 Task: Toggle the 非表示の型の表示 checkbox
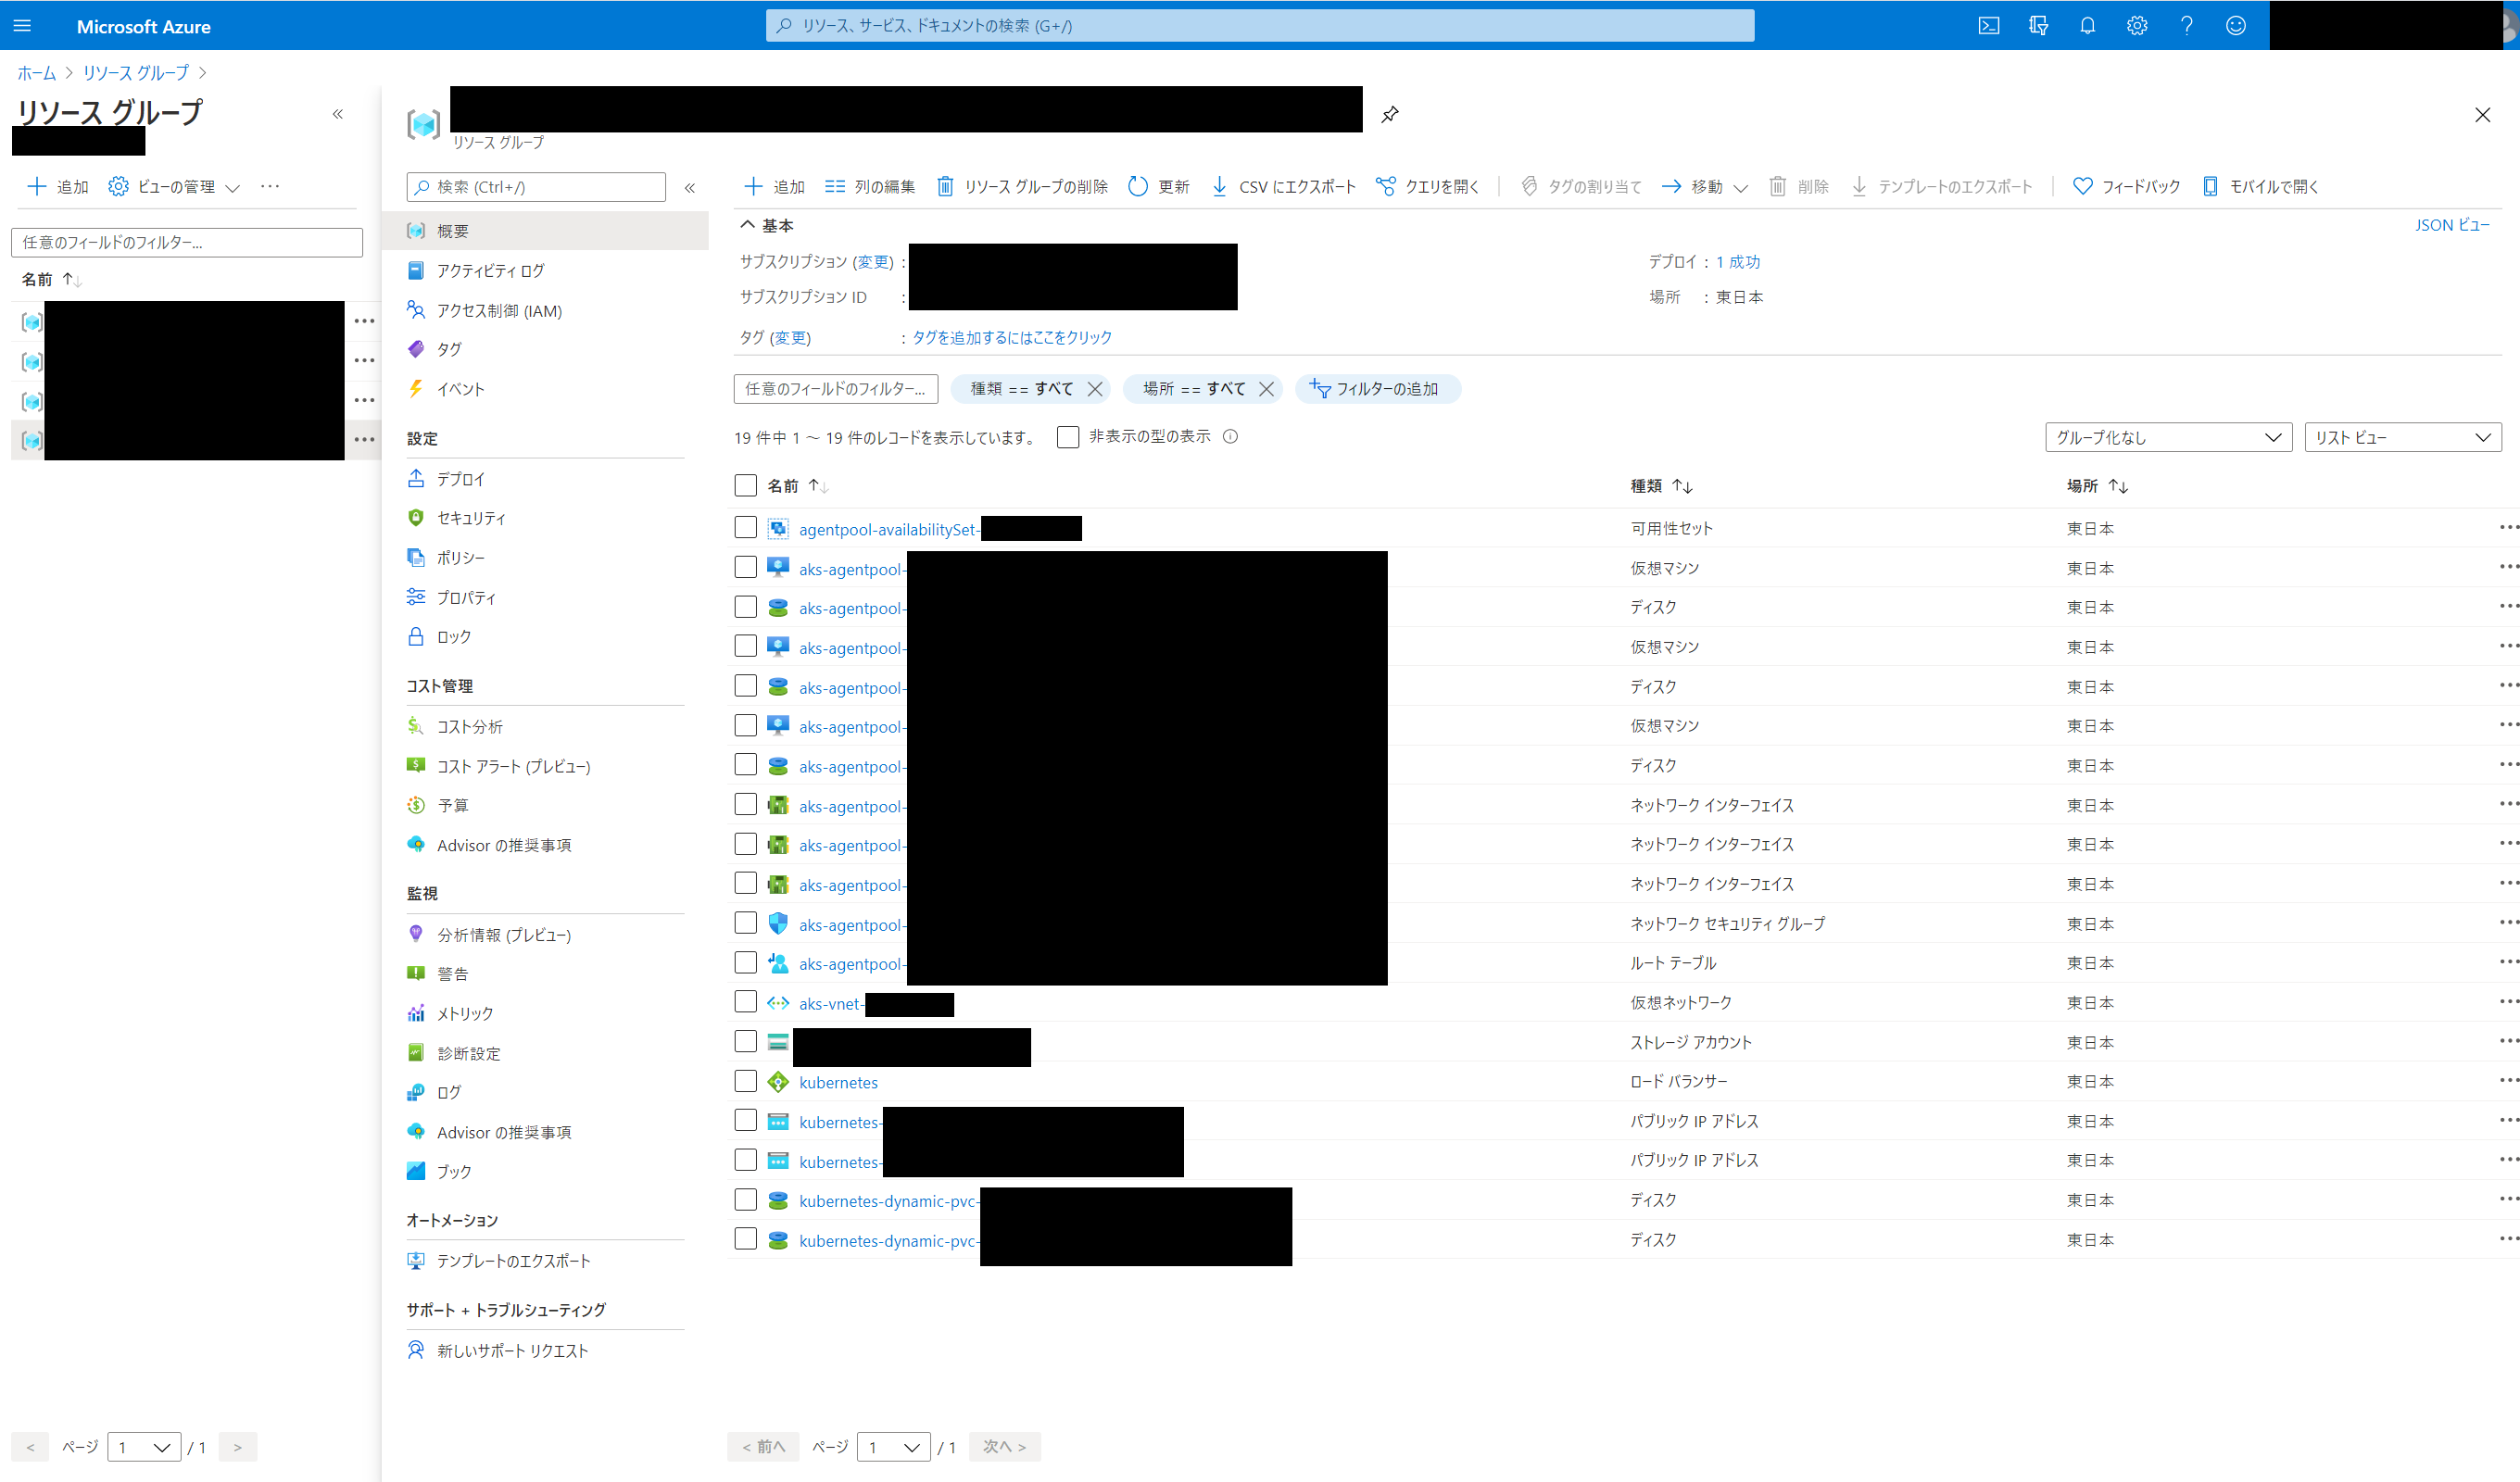click(1067, 437)
